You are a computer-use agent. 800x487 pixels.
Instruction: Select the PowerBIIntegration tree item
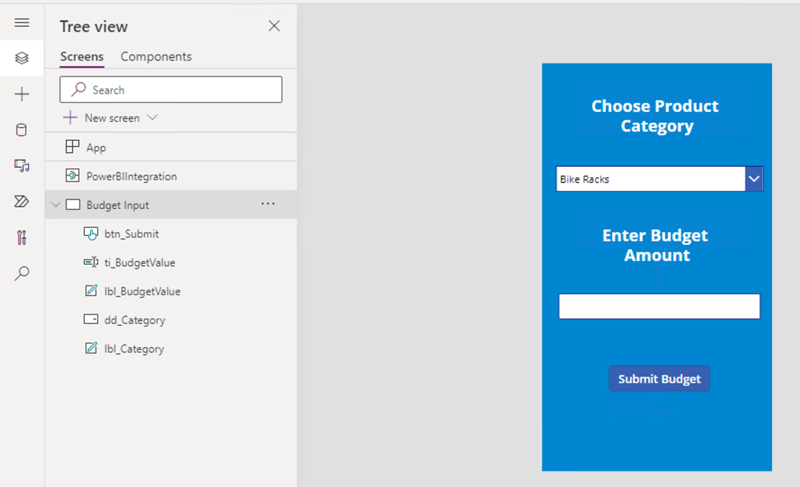point(130,176)
